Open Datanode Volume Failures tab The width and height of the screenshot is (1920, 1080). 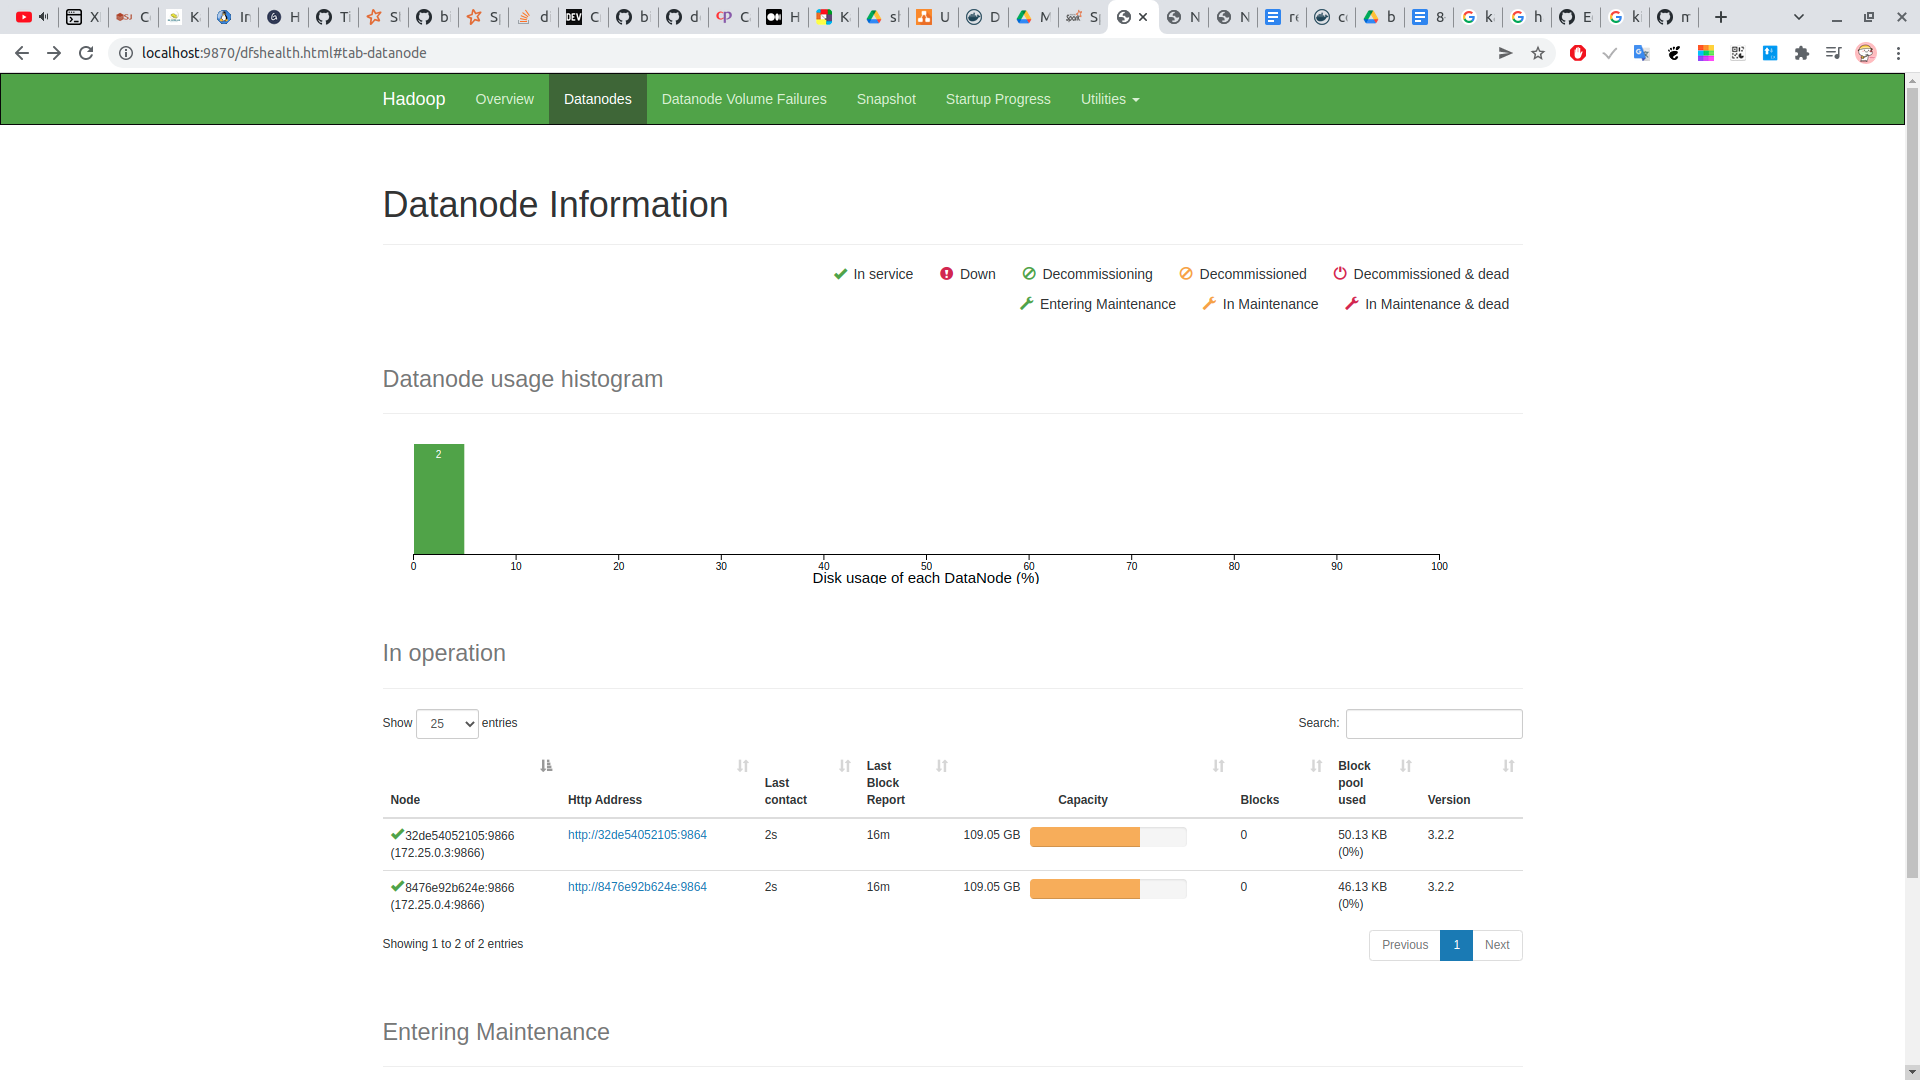point(744,99)
